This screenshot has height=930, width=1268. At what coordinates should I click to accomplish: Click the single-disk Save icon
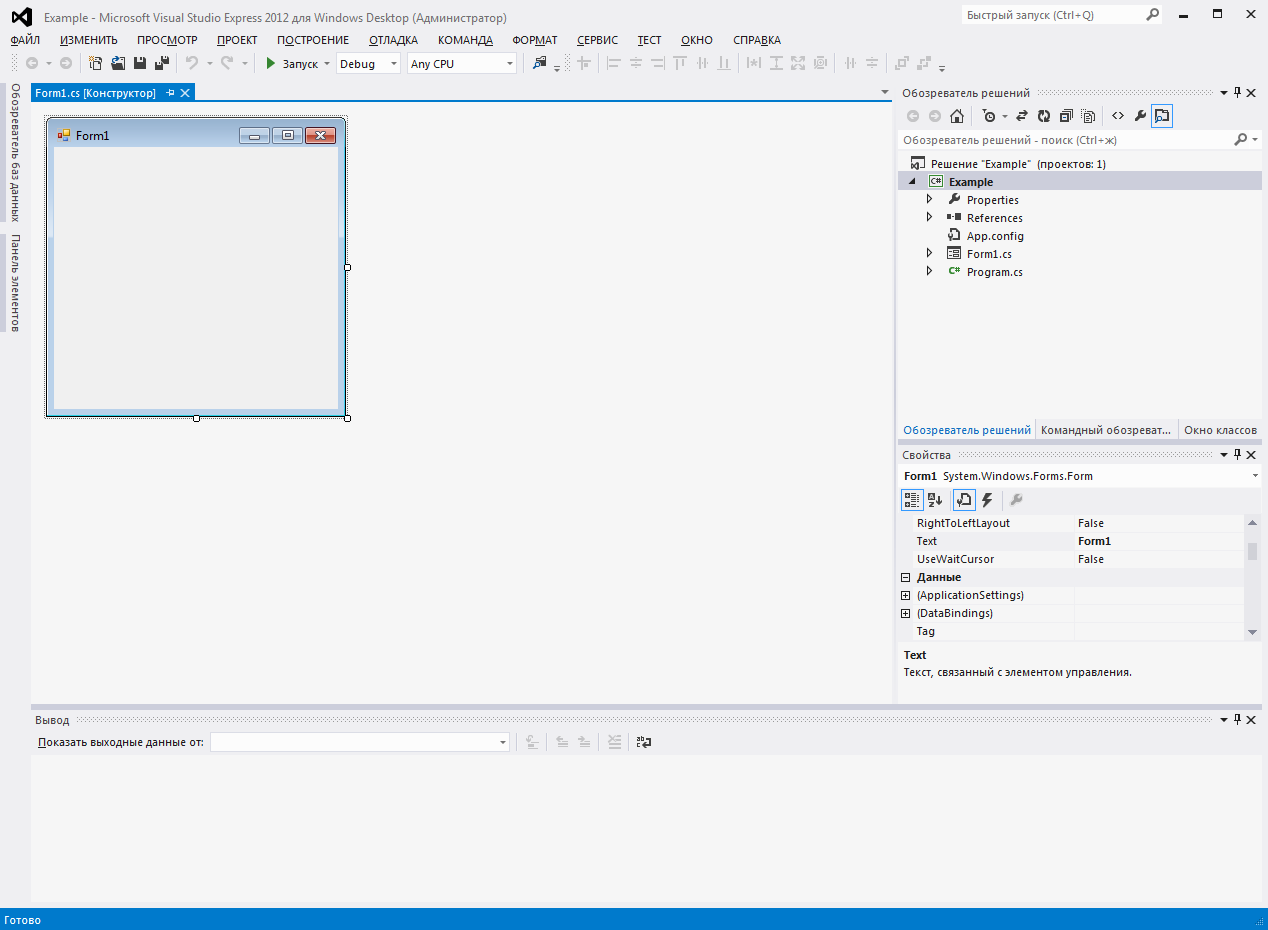pos(140,63)
